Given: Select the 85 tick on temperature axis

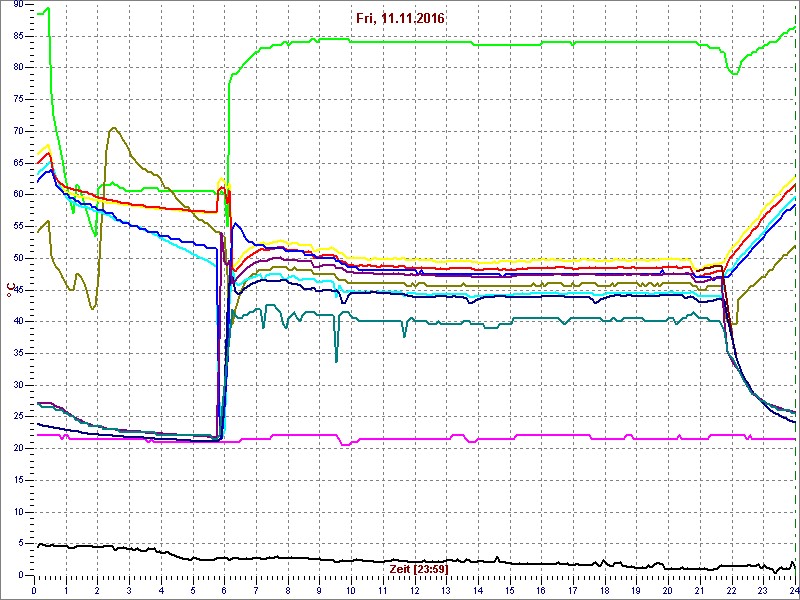Looking at the screenshot, I should 18,36.
